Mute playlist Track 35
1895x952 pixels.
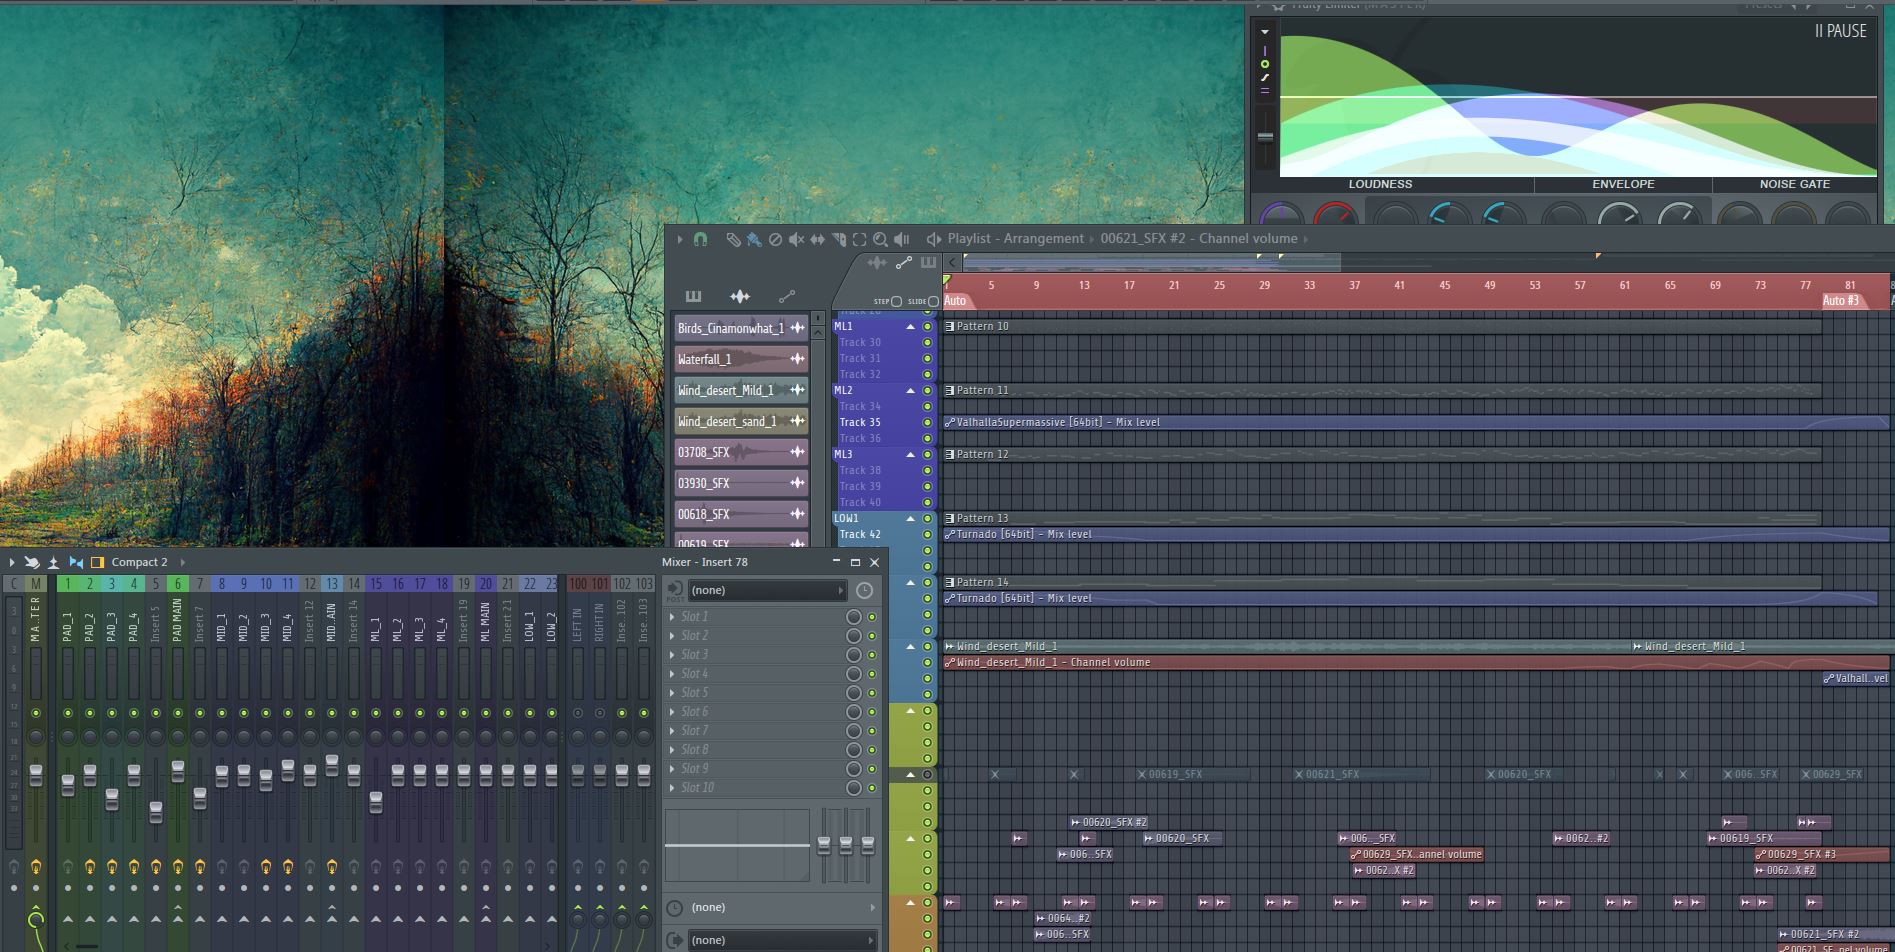pyautogui.click(x=927, y=423)
